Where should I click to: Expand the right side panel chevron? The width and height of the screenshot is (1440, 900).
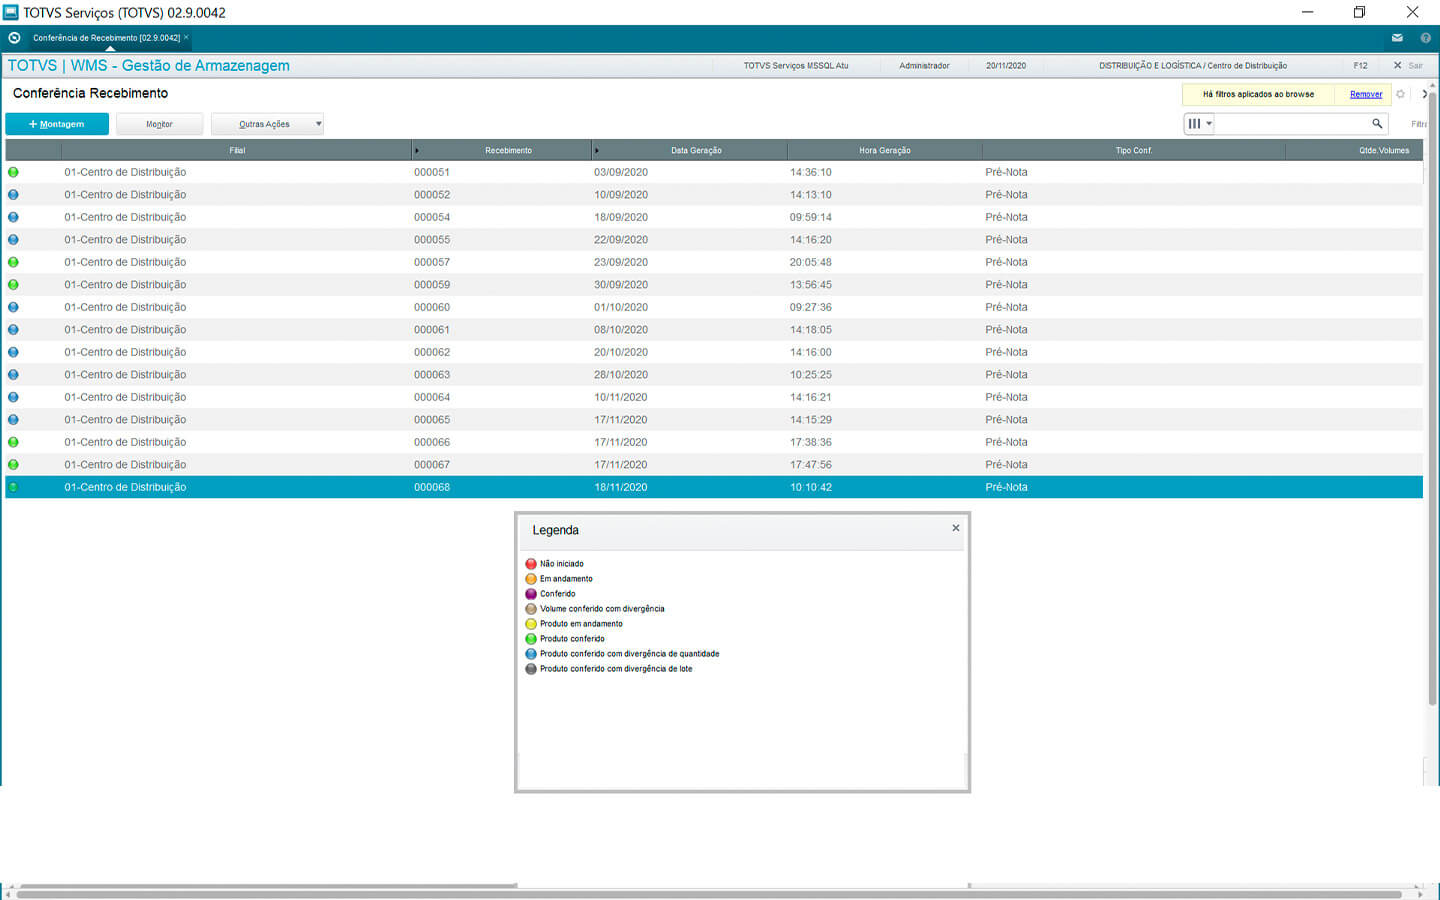[1425, 94]
